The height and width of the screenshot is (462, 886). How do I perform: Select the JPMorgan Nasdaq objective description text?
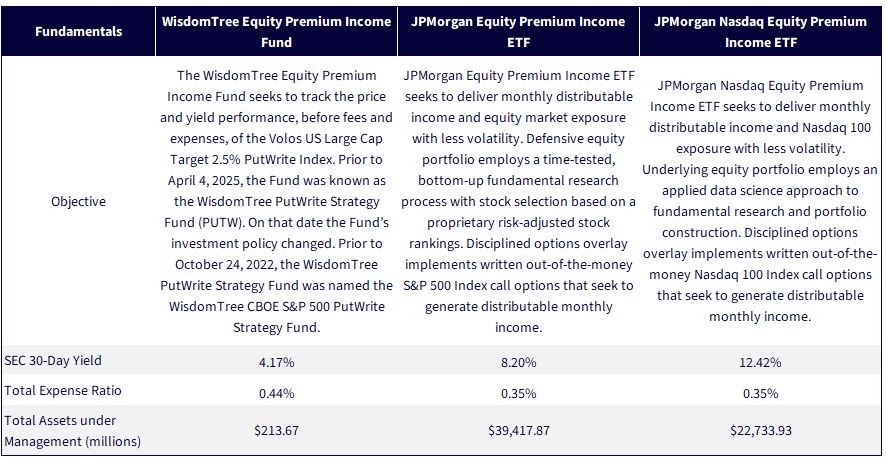point(761,202)
